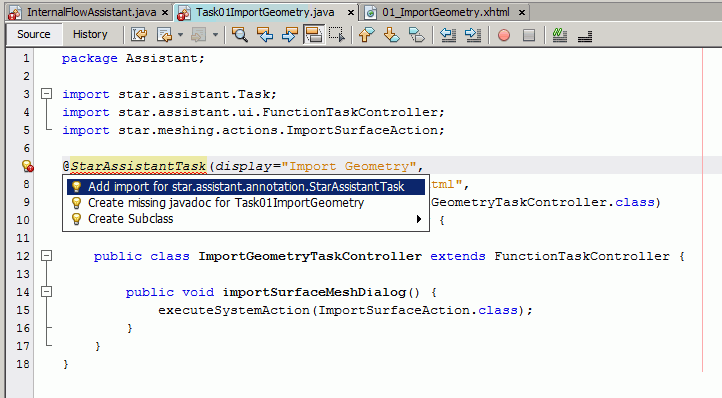Screen dimensions: 722x398
Task: Click the Shift Line Right icon
Action: [473, 35]
